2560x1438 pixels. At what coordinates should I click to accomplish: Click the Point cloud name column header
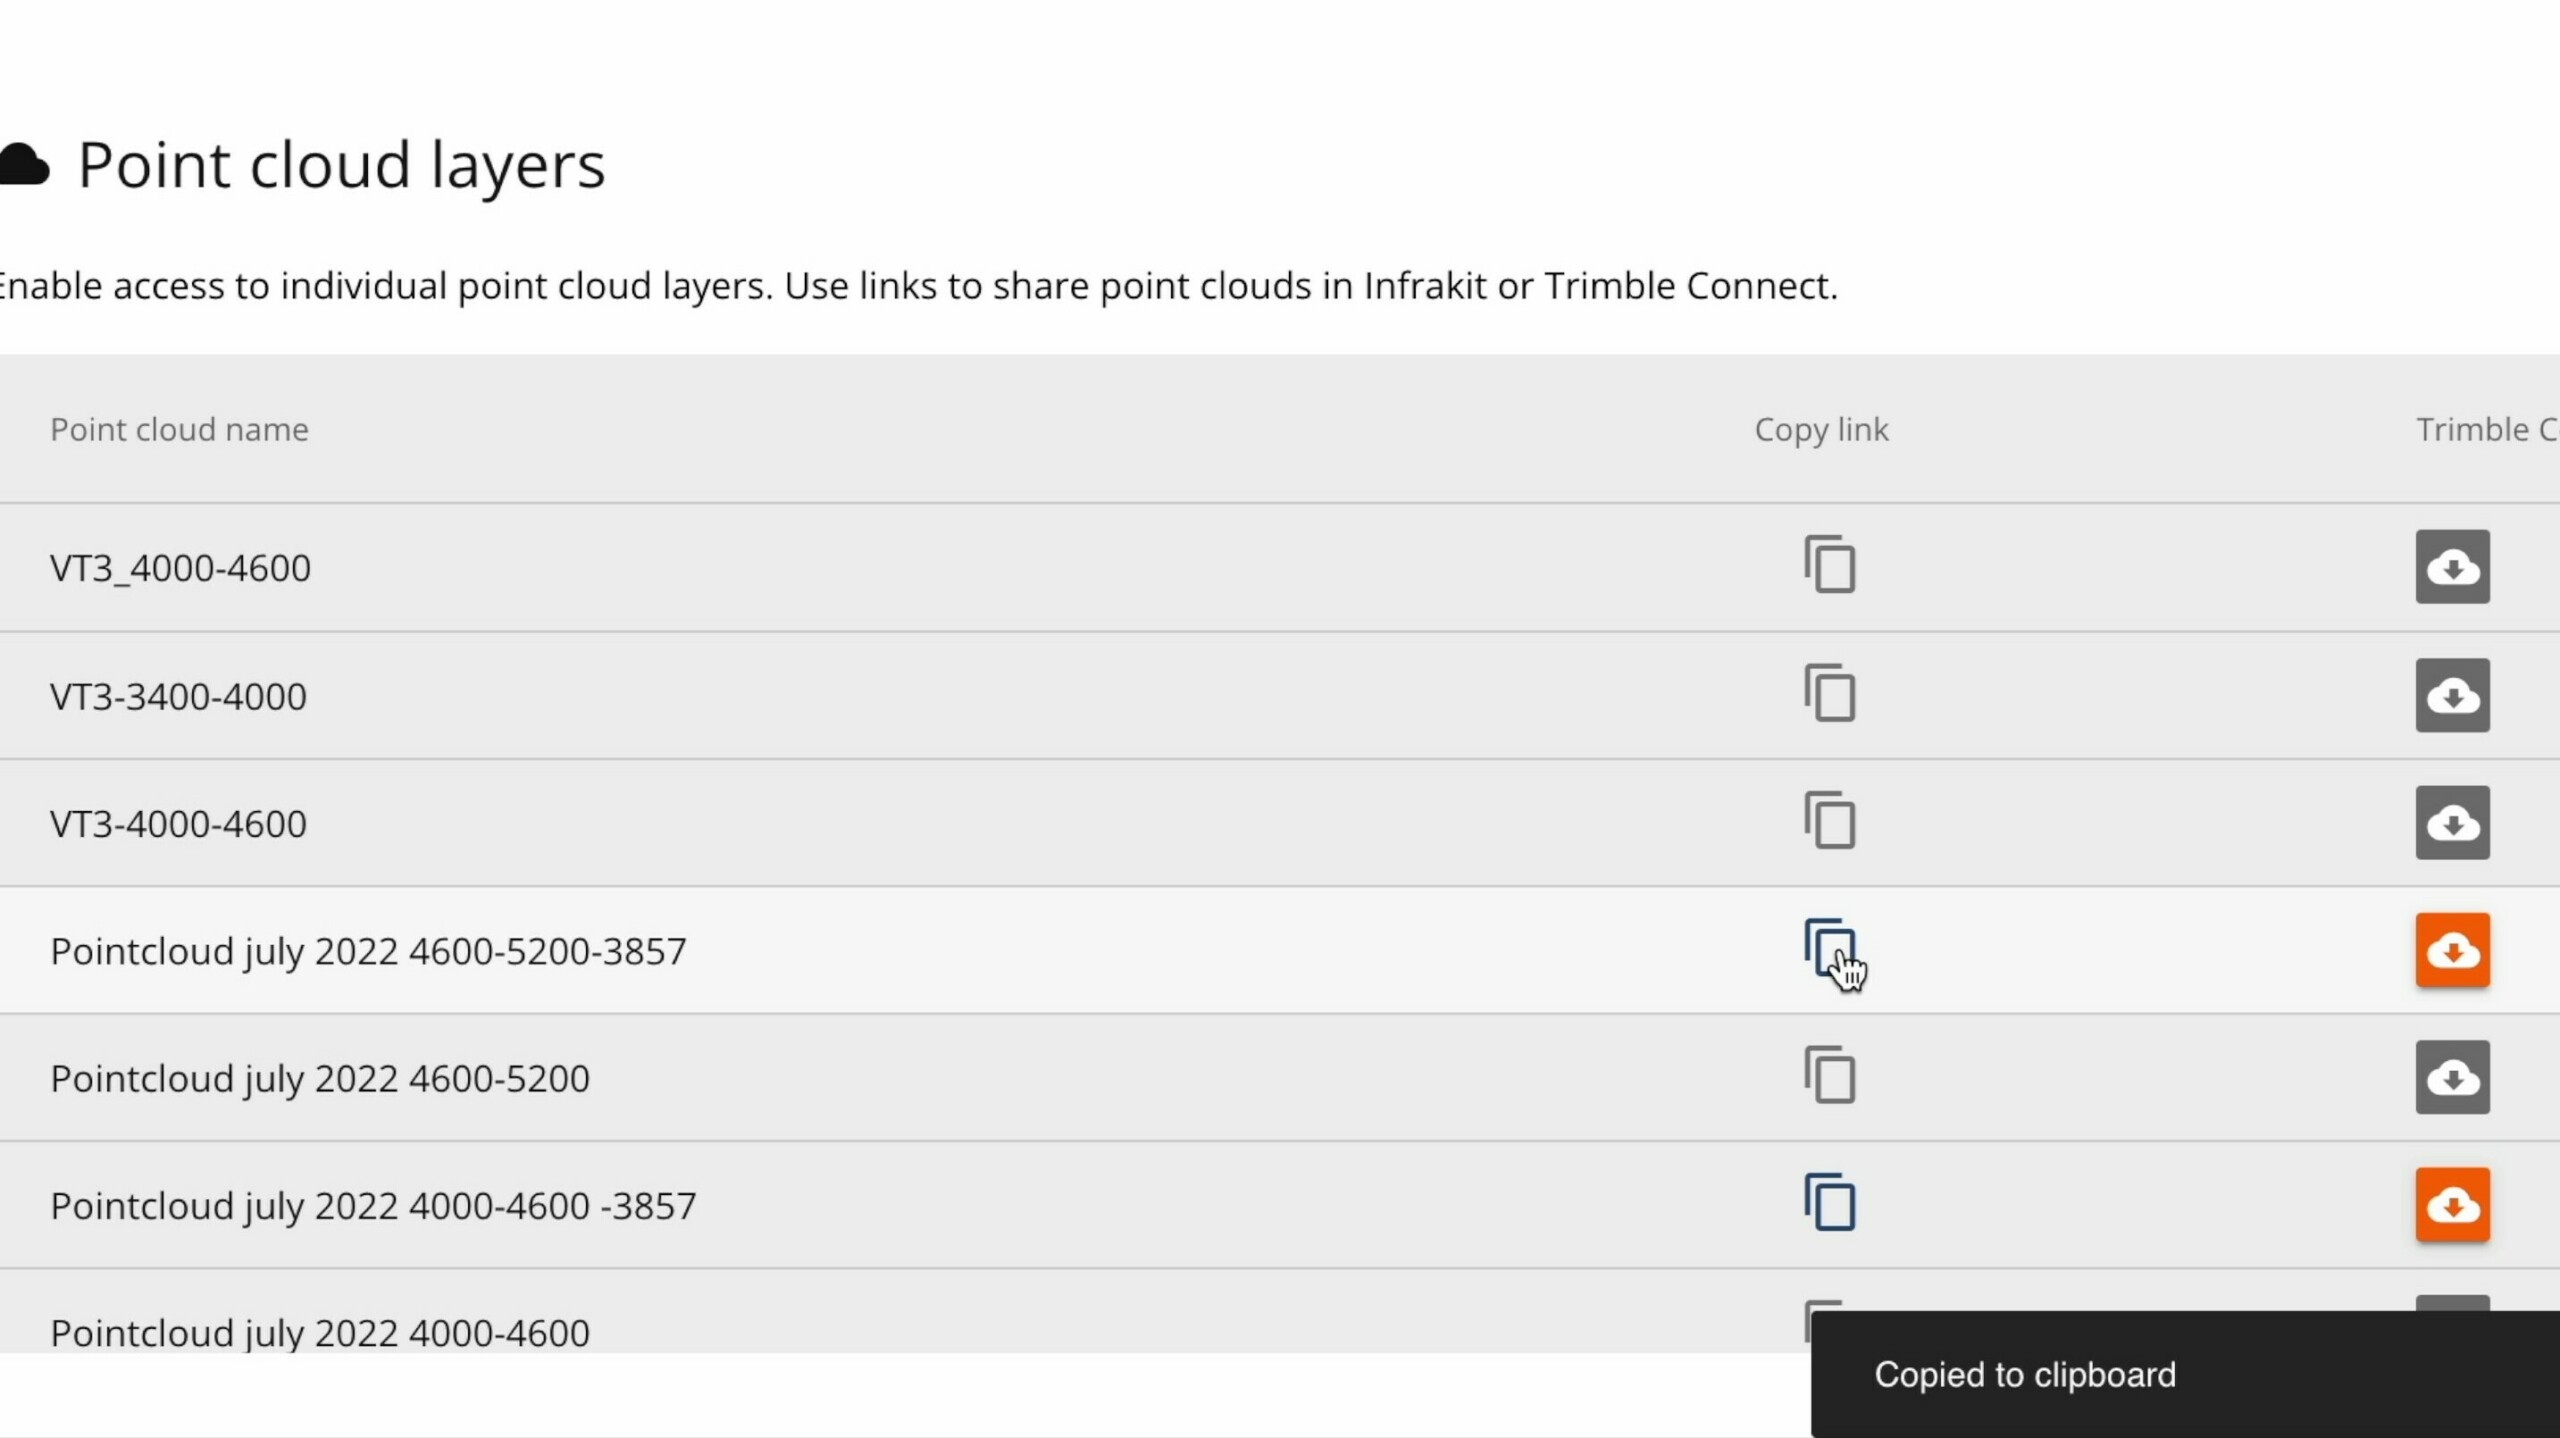[x=179, y=430]
